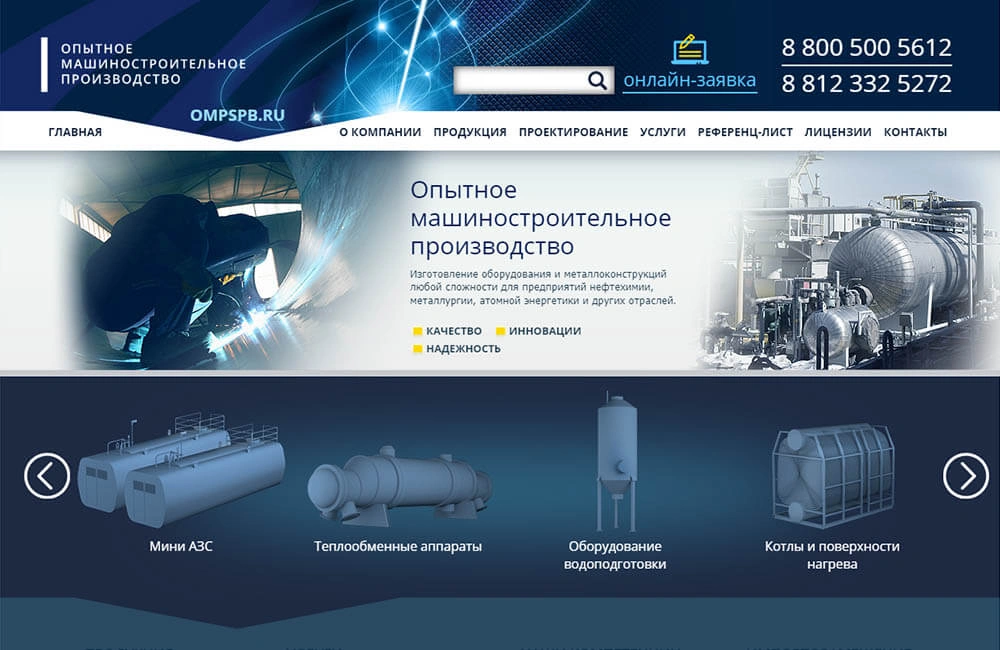Click inside the search input field
This screenshot has width=1000, height=650.
coord(518,81)
